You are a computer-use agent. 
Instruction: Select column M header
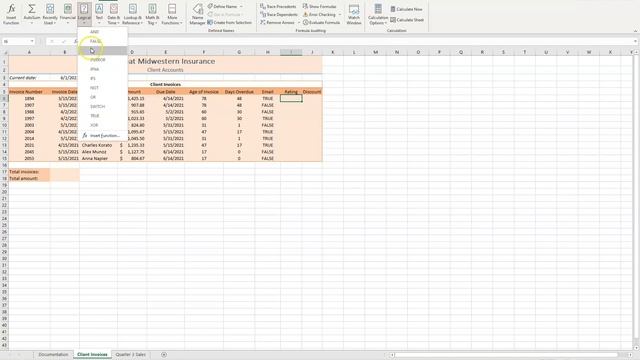(375, 52)
